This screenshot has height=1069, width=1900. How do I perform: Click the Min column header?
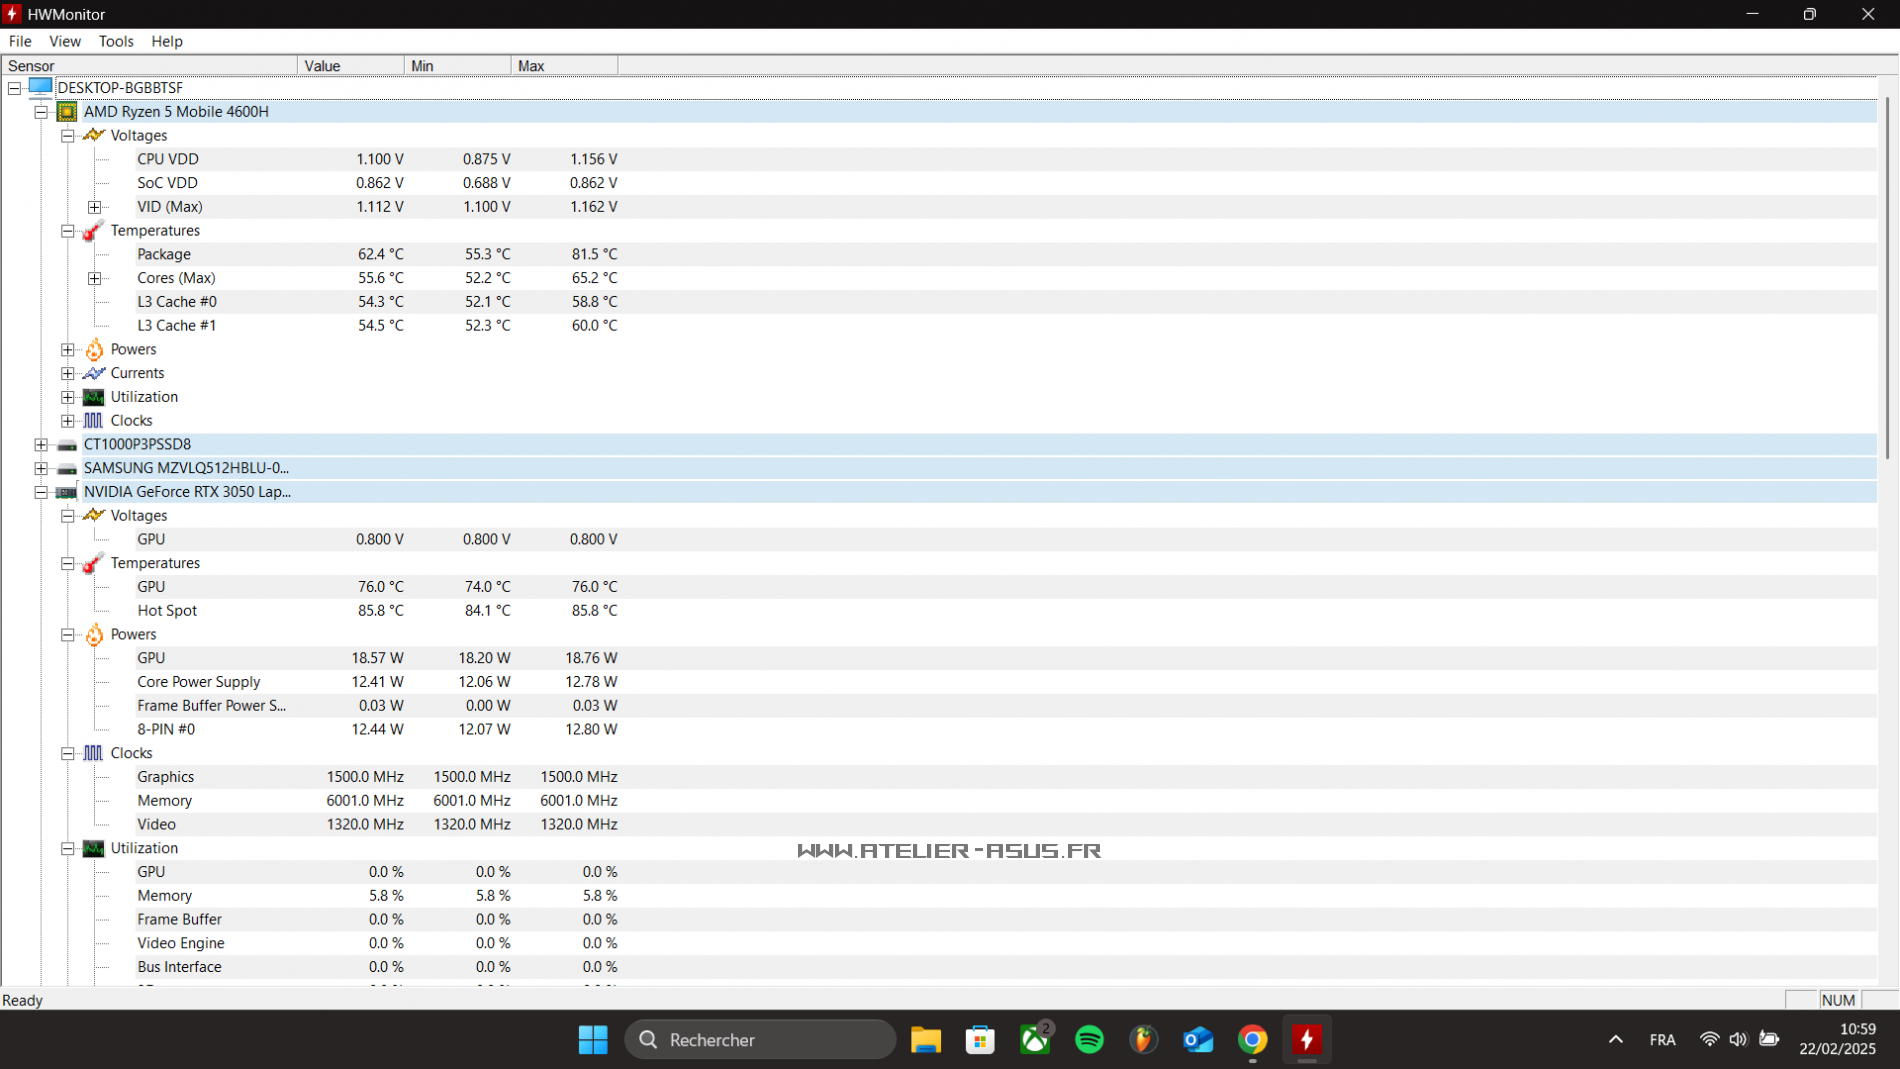pos(458,66)
